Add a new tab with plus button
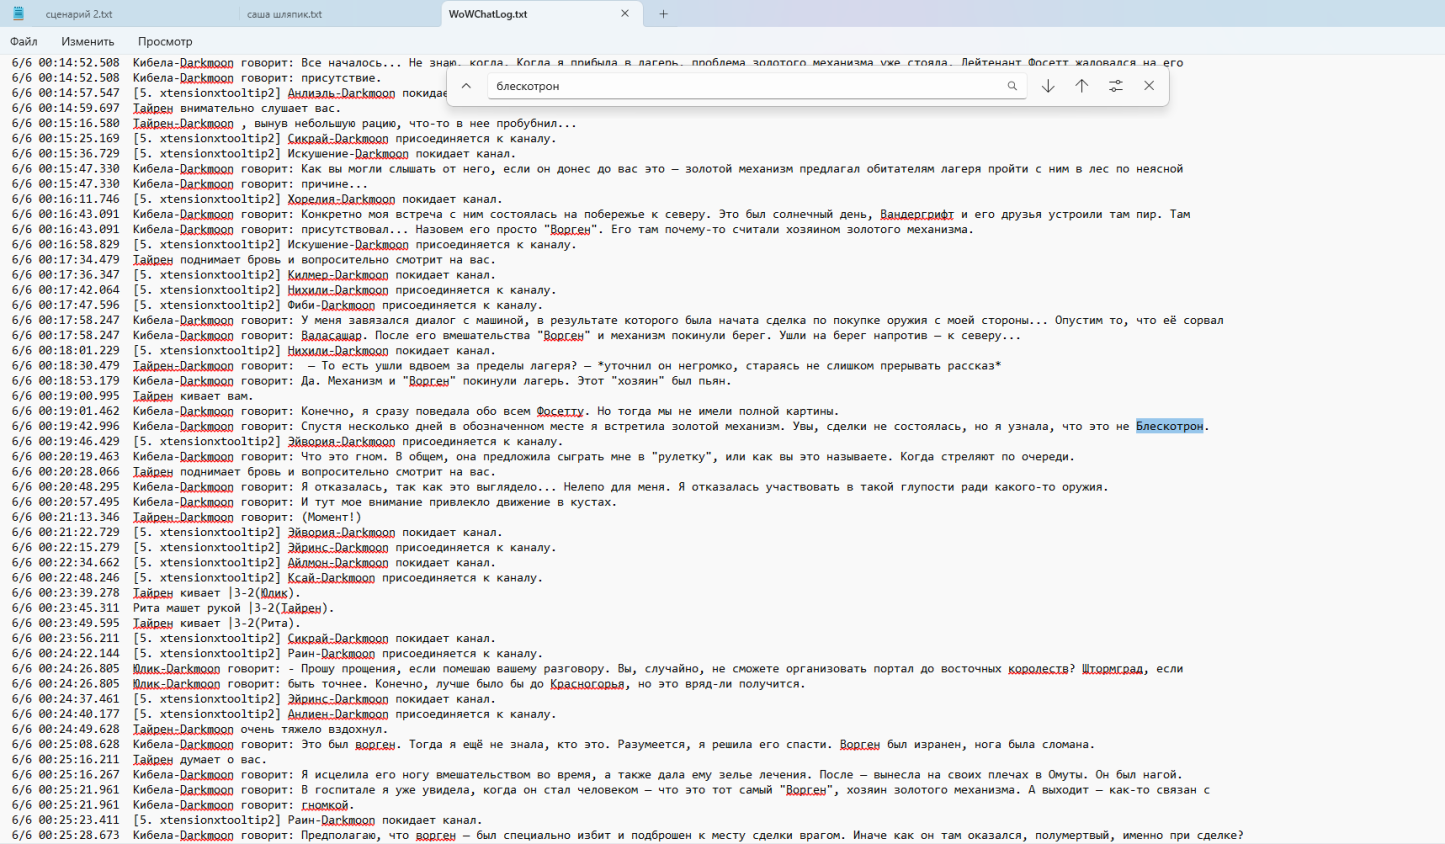 point(663,14)
